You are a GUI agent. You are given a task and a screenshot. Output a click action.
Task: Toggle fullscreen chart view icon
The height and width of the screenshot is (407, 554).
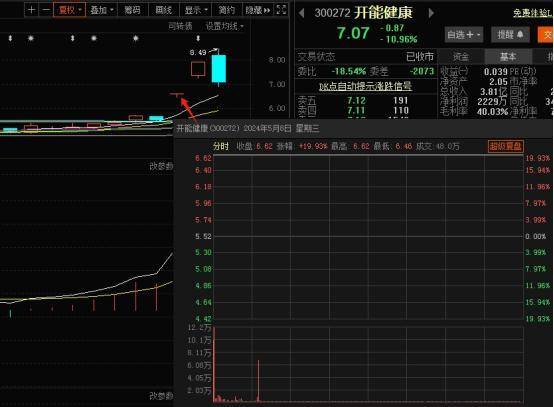click(281, 10)
